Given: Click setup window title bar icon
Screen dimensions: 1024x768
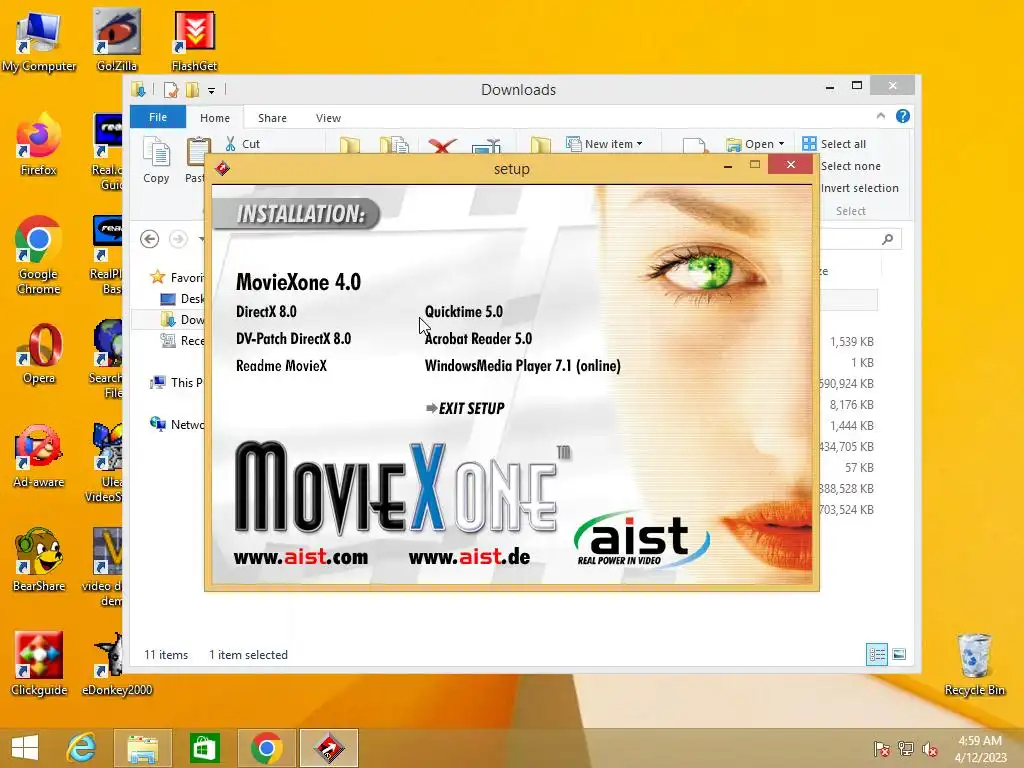Looking at the screenshot, I should pyautogui.click(x=222, y=168).
